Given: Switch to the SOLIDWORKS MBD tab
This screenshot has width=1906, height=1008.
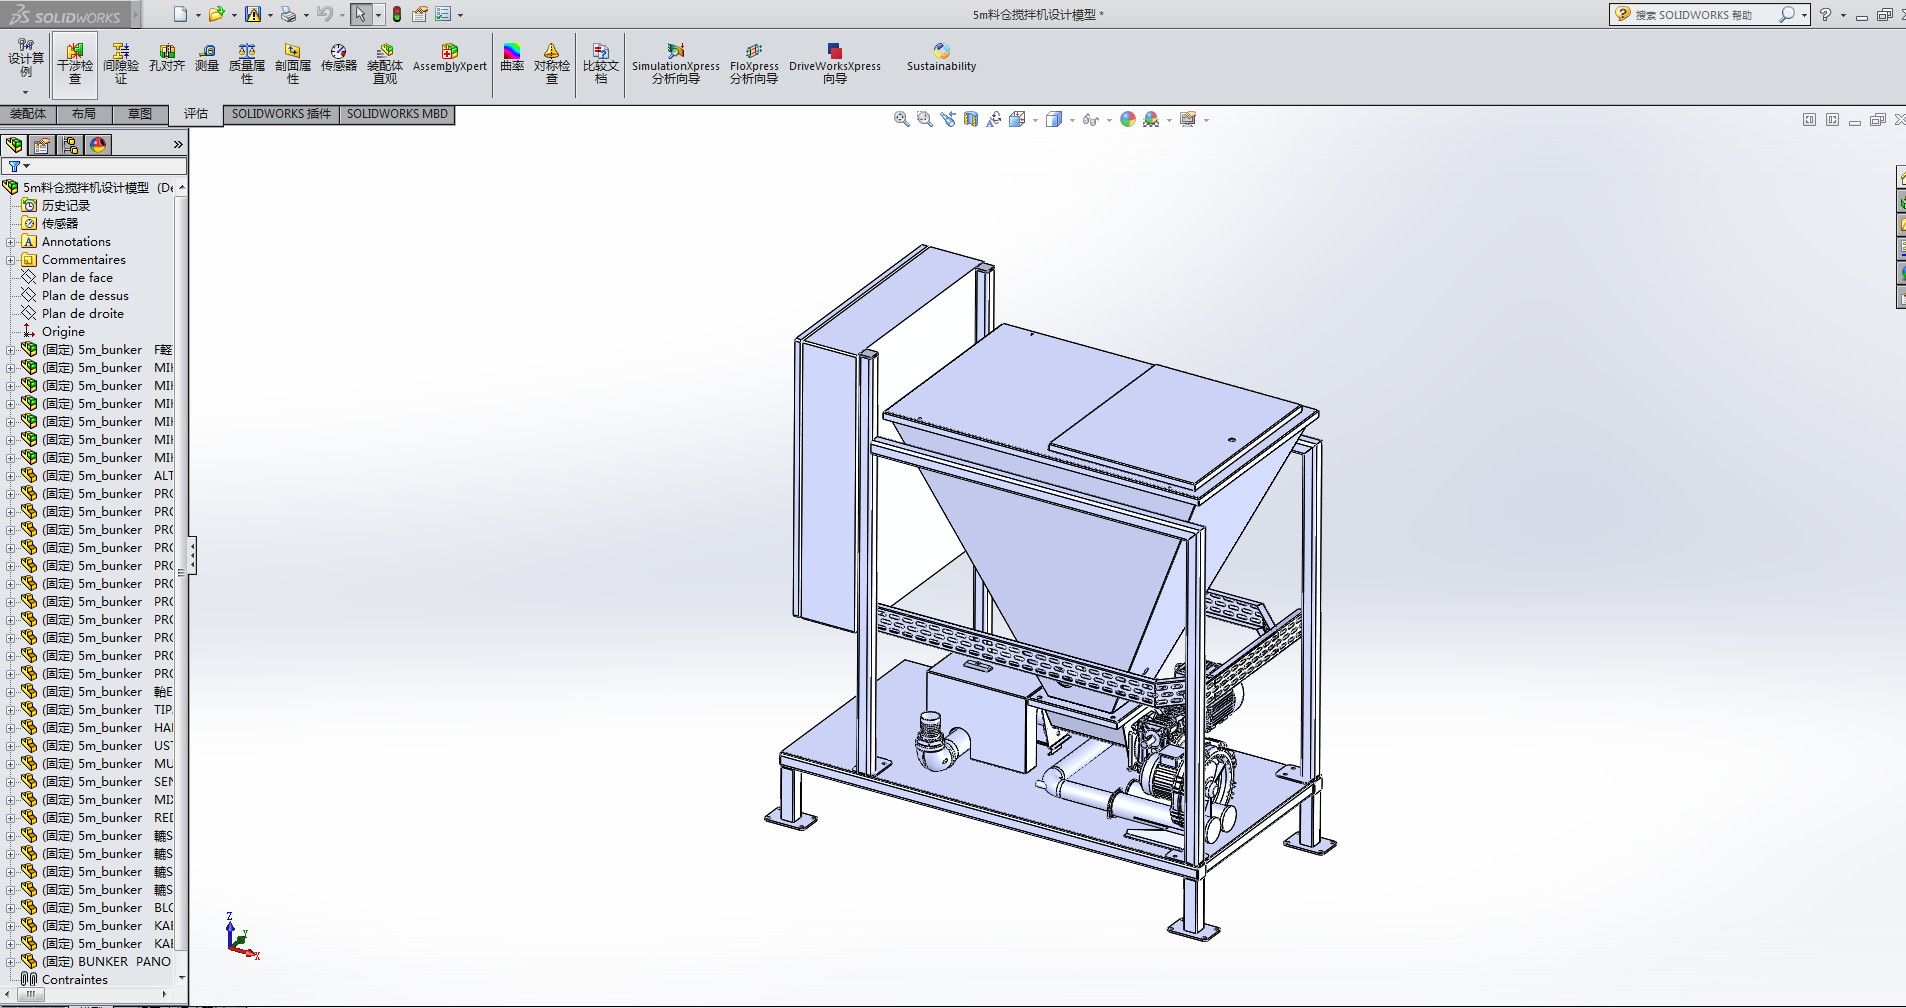Looking at the screenshot, I should 397,114.
